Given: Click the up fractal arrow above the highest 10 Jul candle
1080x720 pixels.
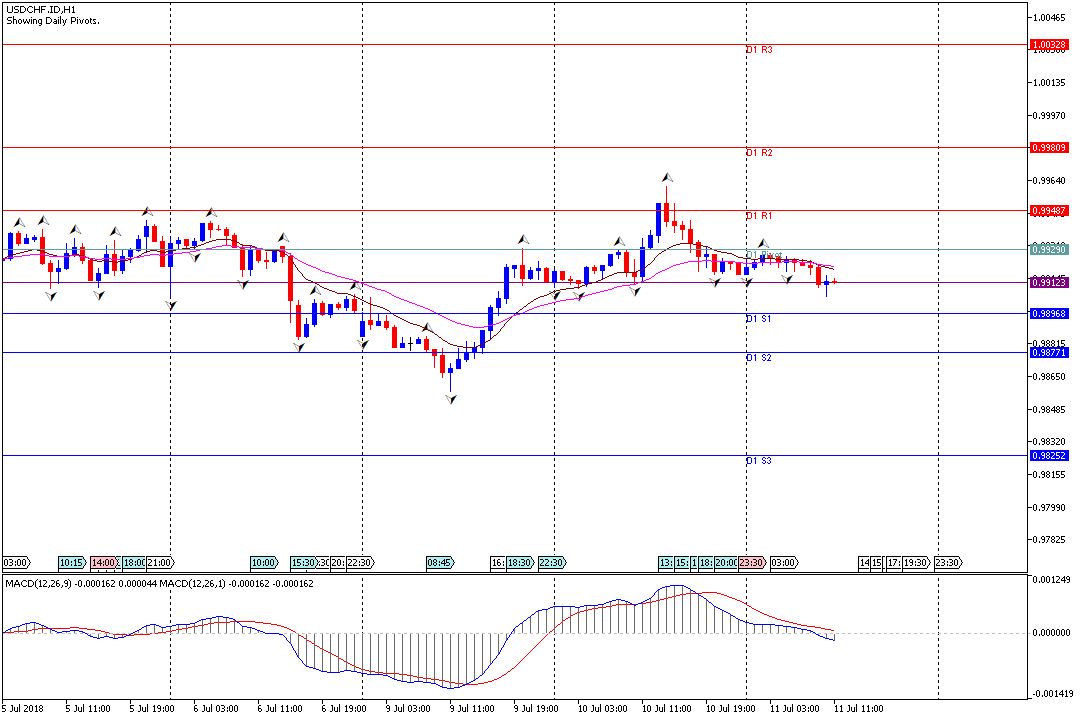Looking at the screenshot, I should point(667,178).
